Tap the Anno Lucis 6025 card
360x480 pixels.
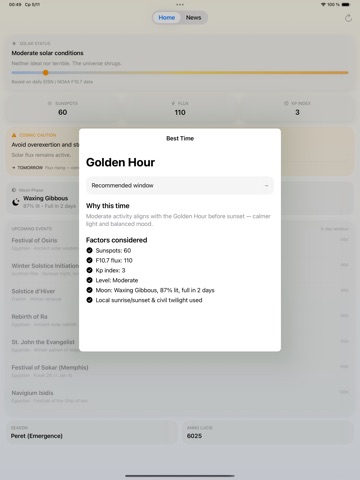click(x=268, y=432)
